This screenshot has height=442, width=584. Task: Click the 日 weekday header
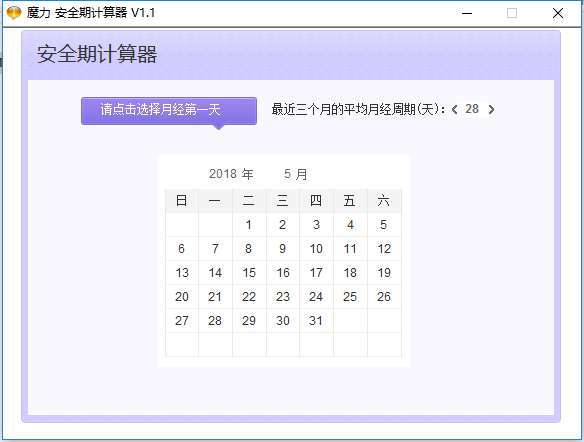point(181,201)
